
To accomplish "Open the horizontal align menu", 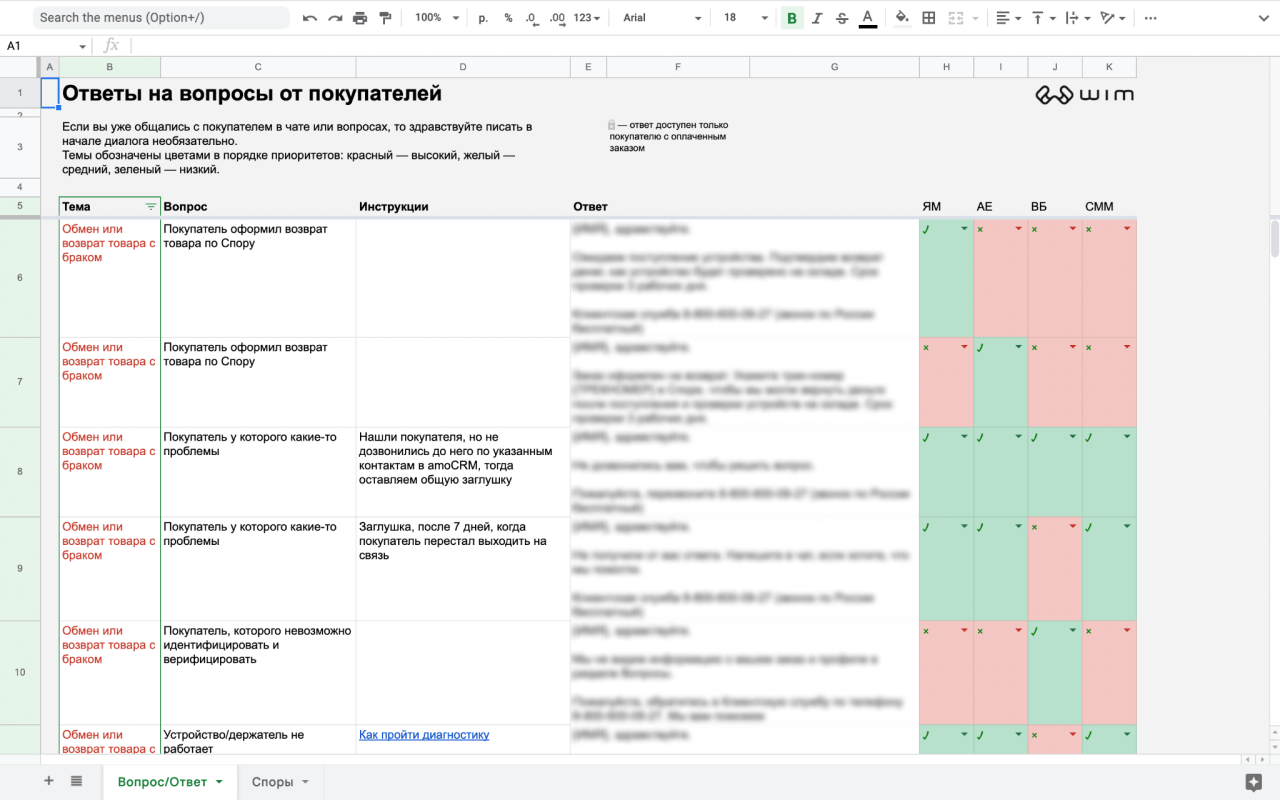I will [x=1009, y=18].
